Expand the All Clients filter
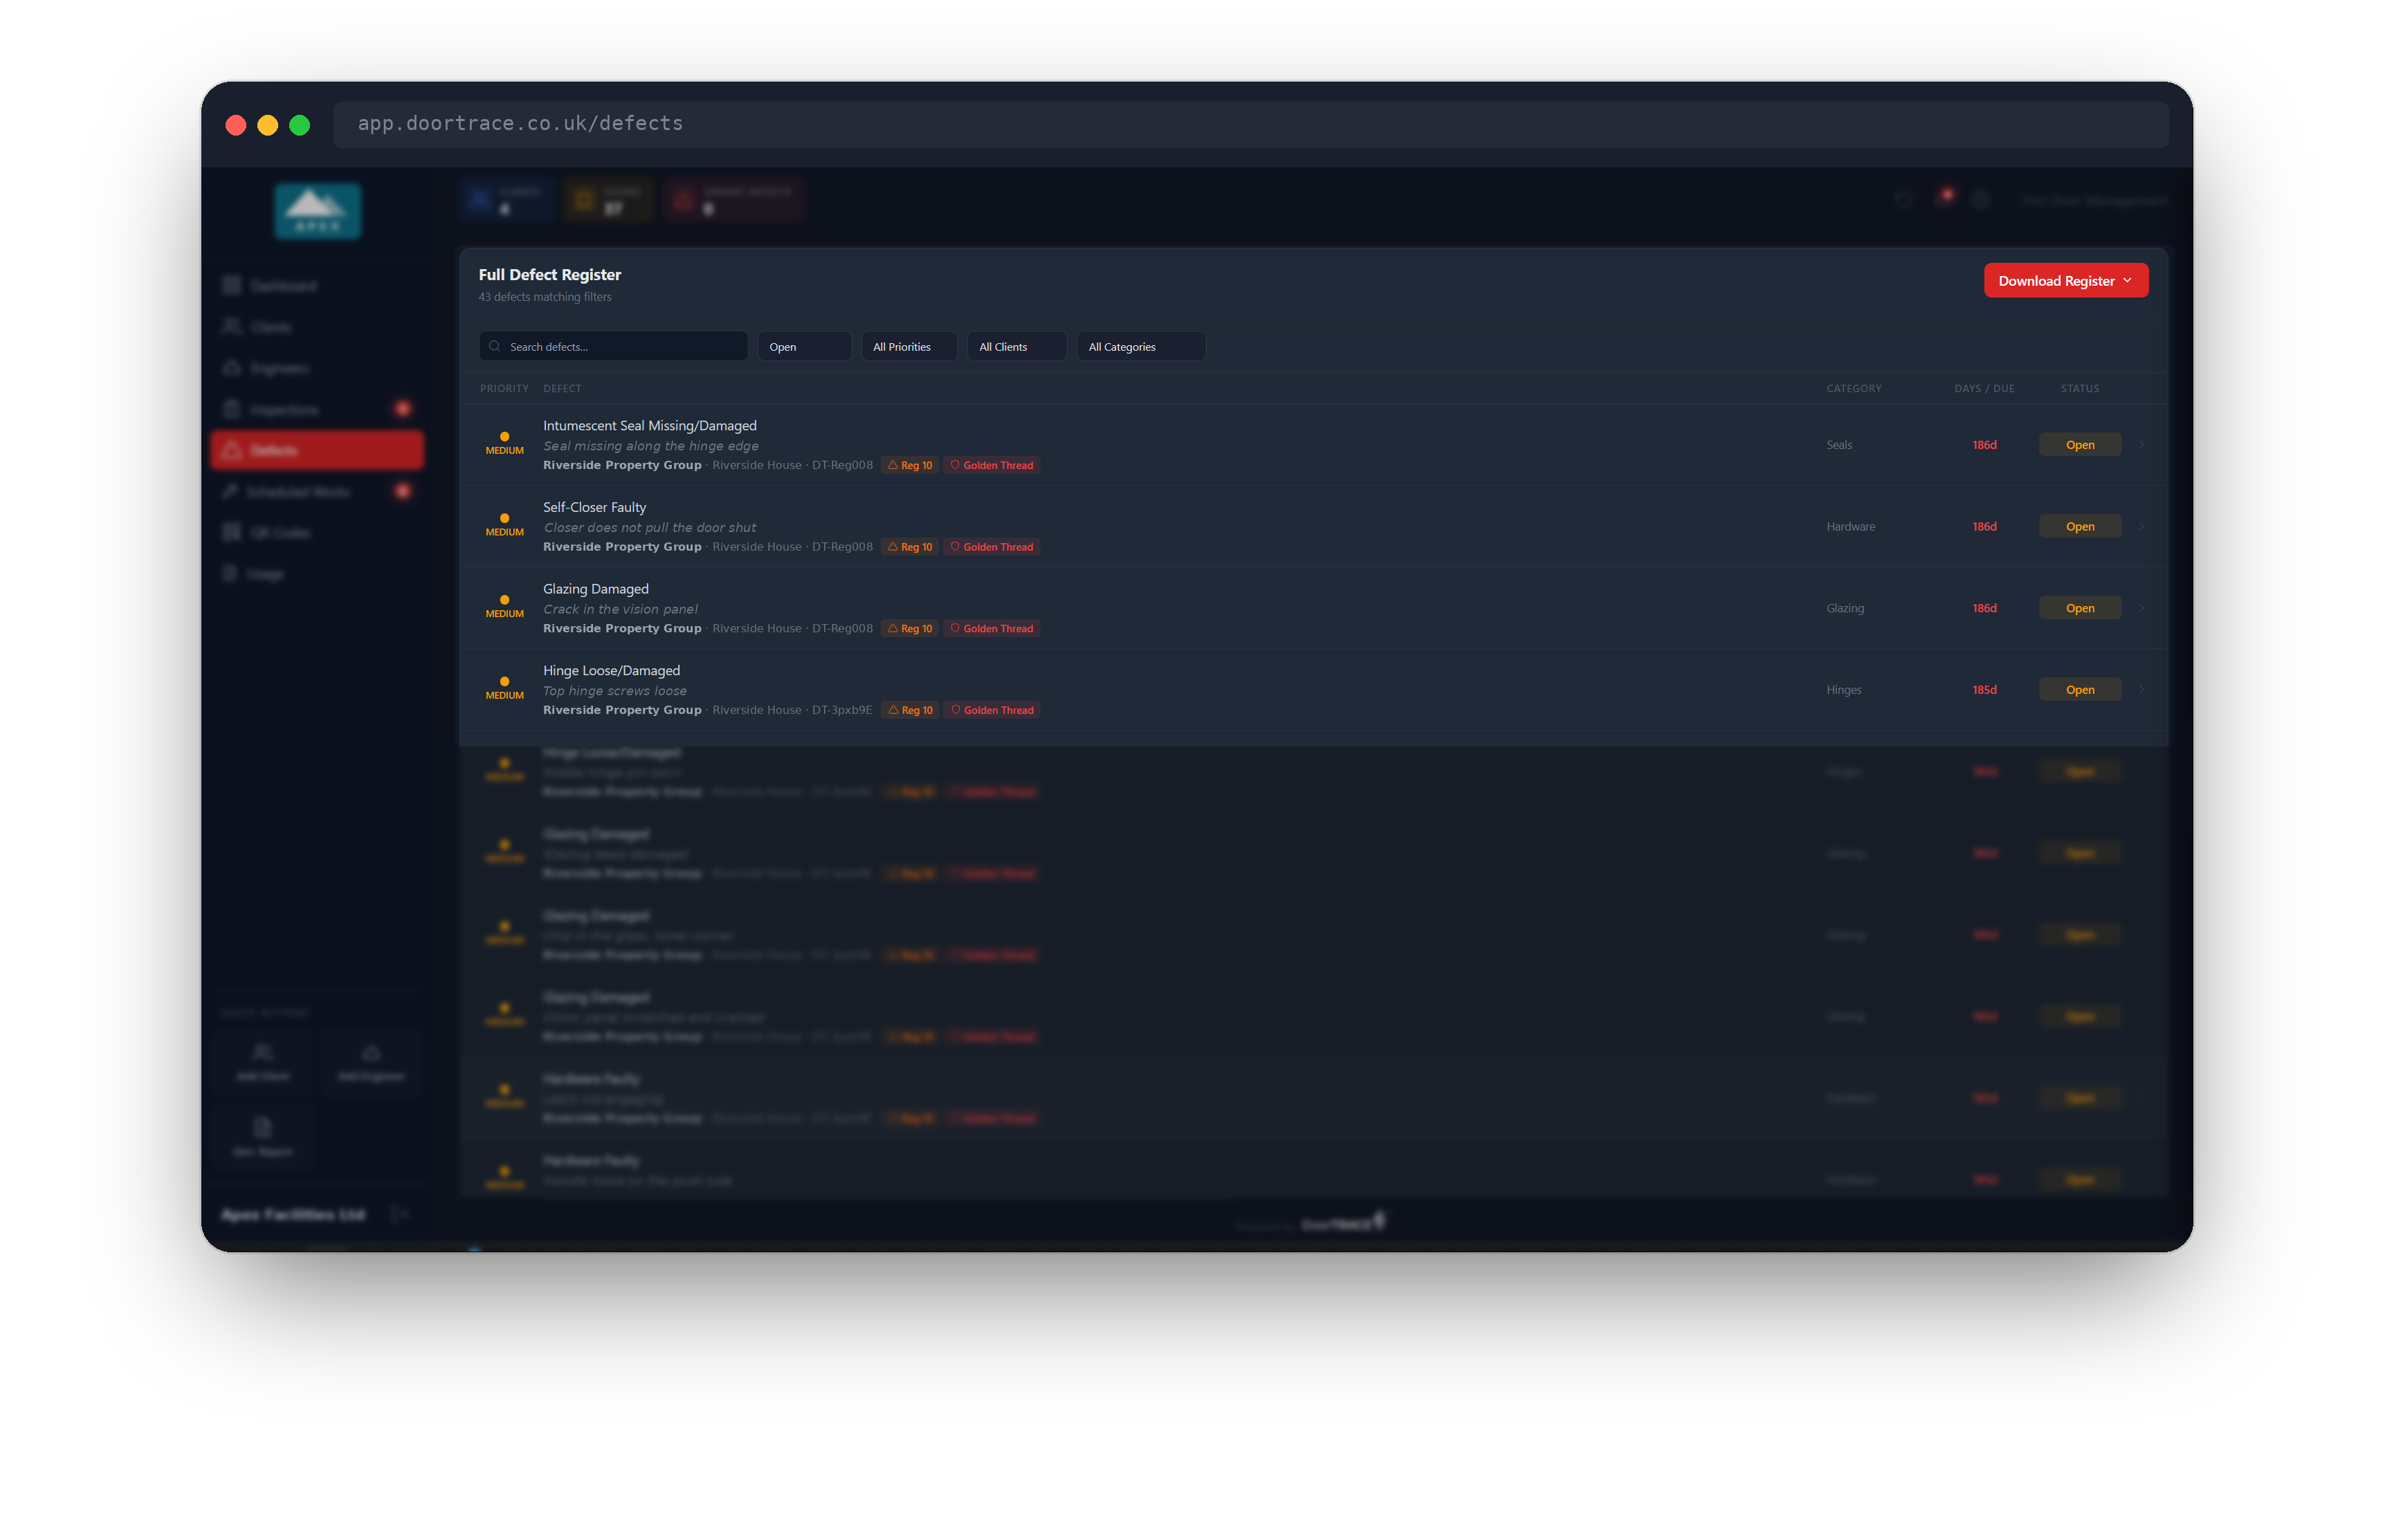Image resolution: width=2394 pixels, height=1540 pixels. [1016, 346]
